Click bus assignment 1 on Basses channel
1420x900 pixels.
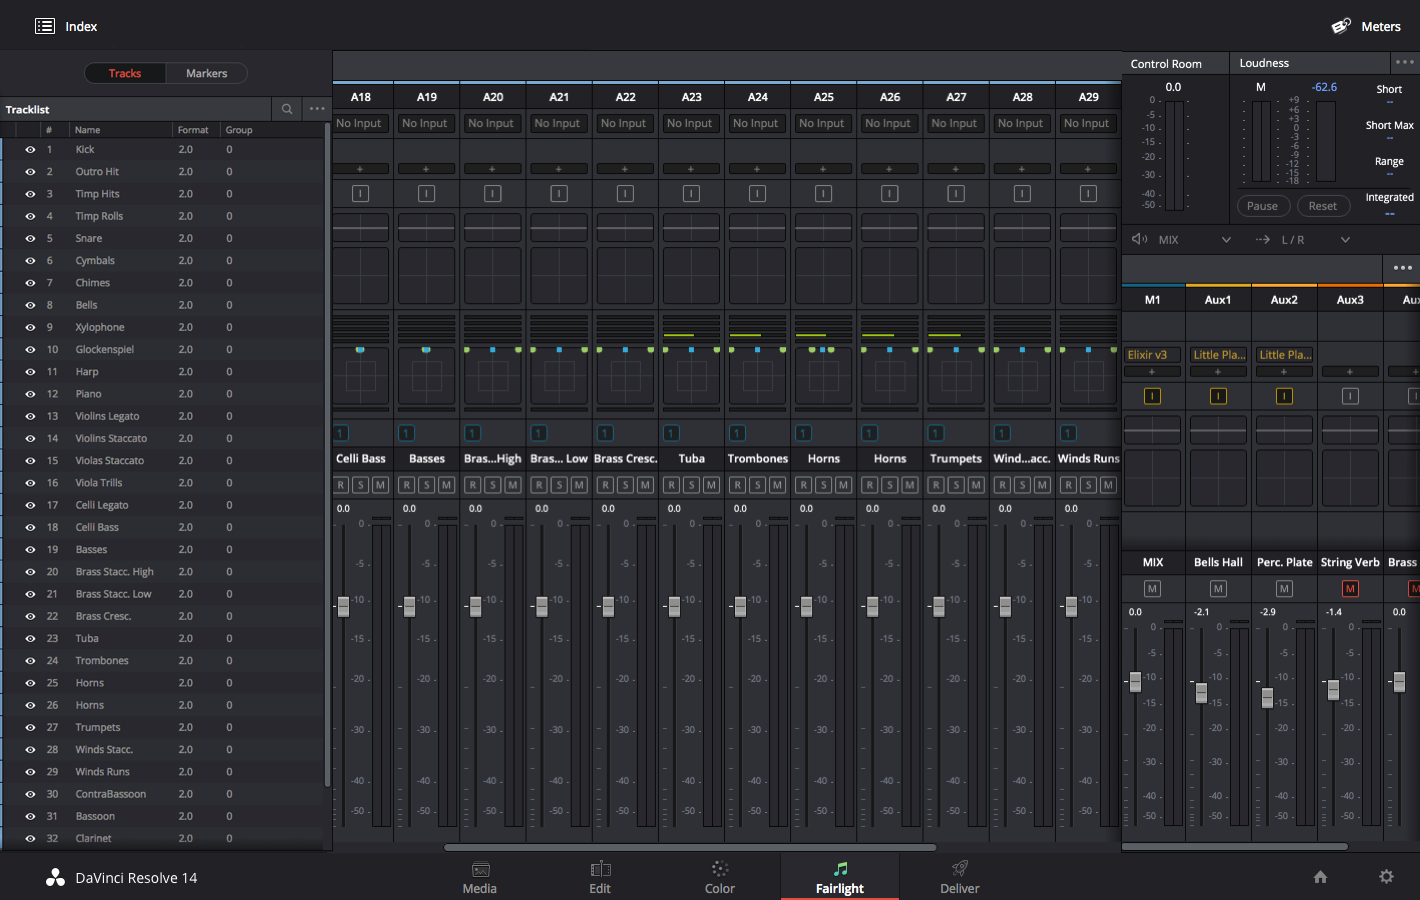tap(406, 433)
